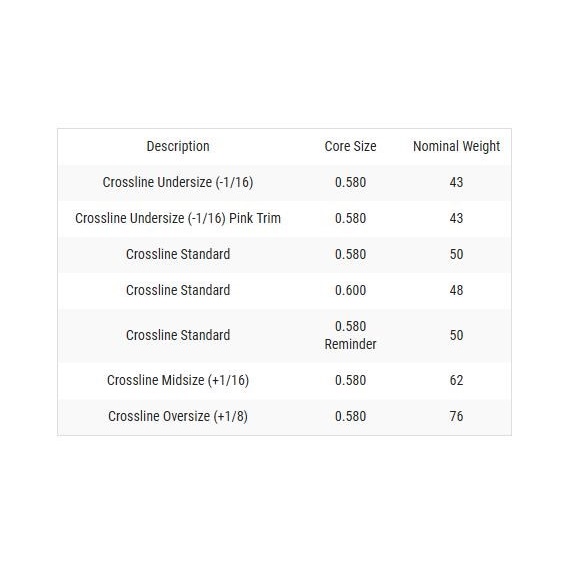Click the Core Size column header

click(350, 146)
